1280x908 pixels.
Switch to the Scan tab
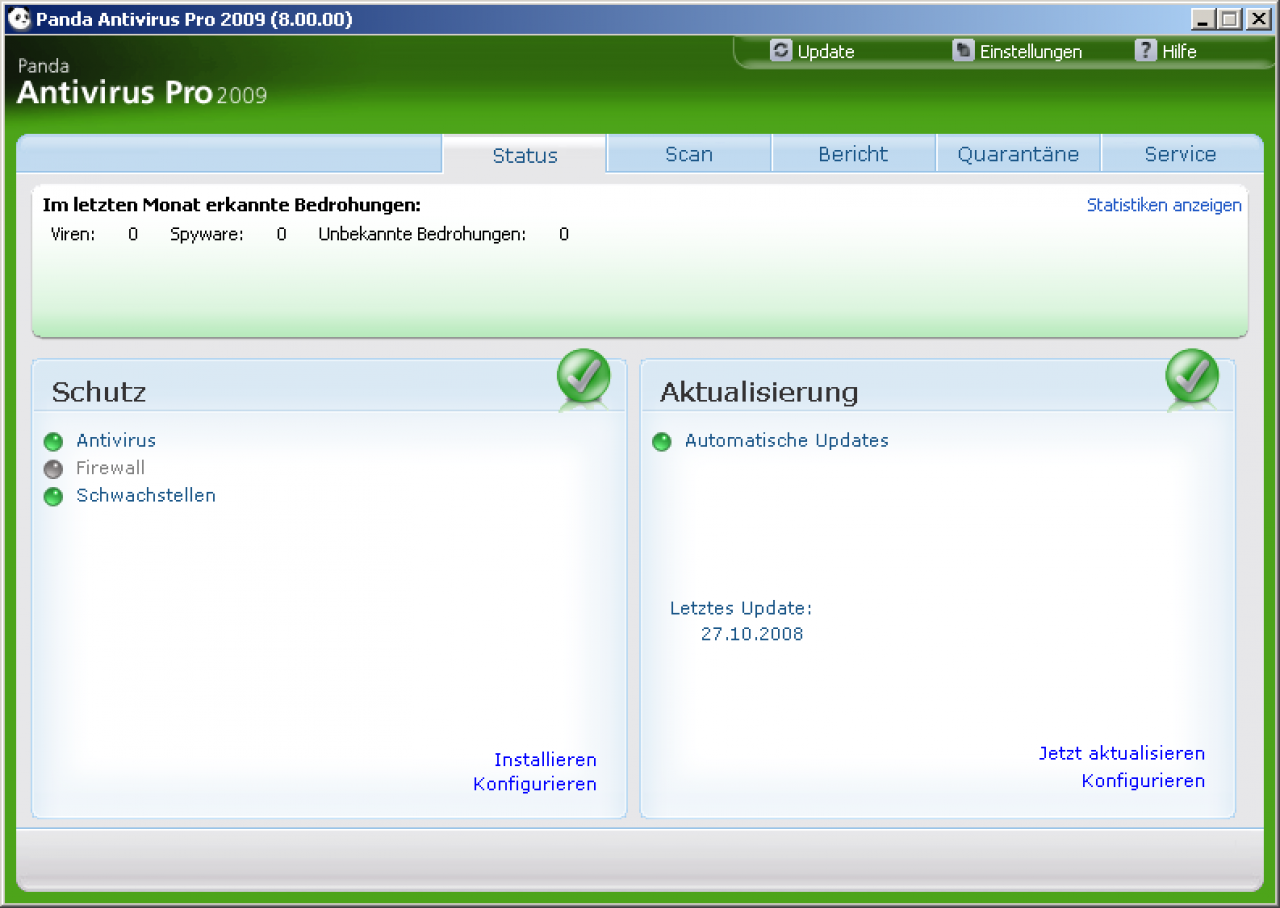pyautogui.click(x=689, y=154)
